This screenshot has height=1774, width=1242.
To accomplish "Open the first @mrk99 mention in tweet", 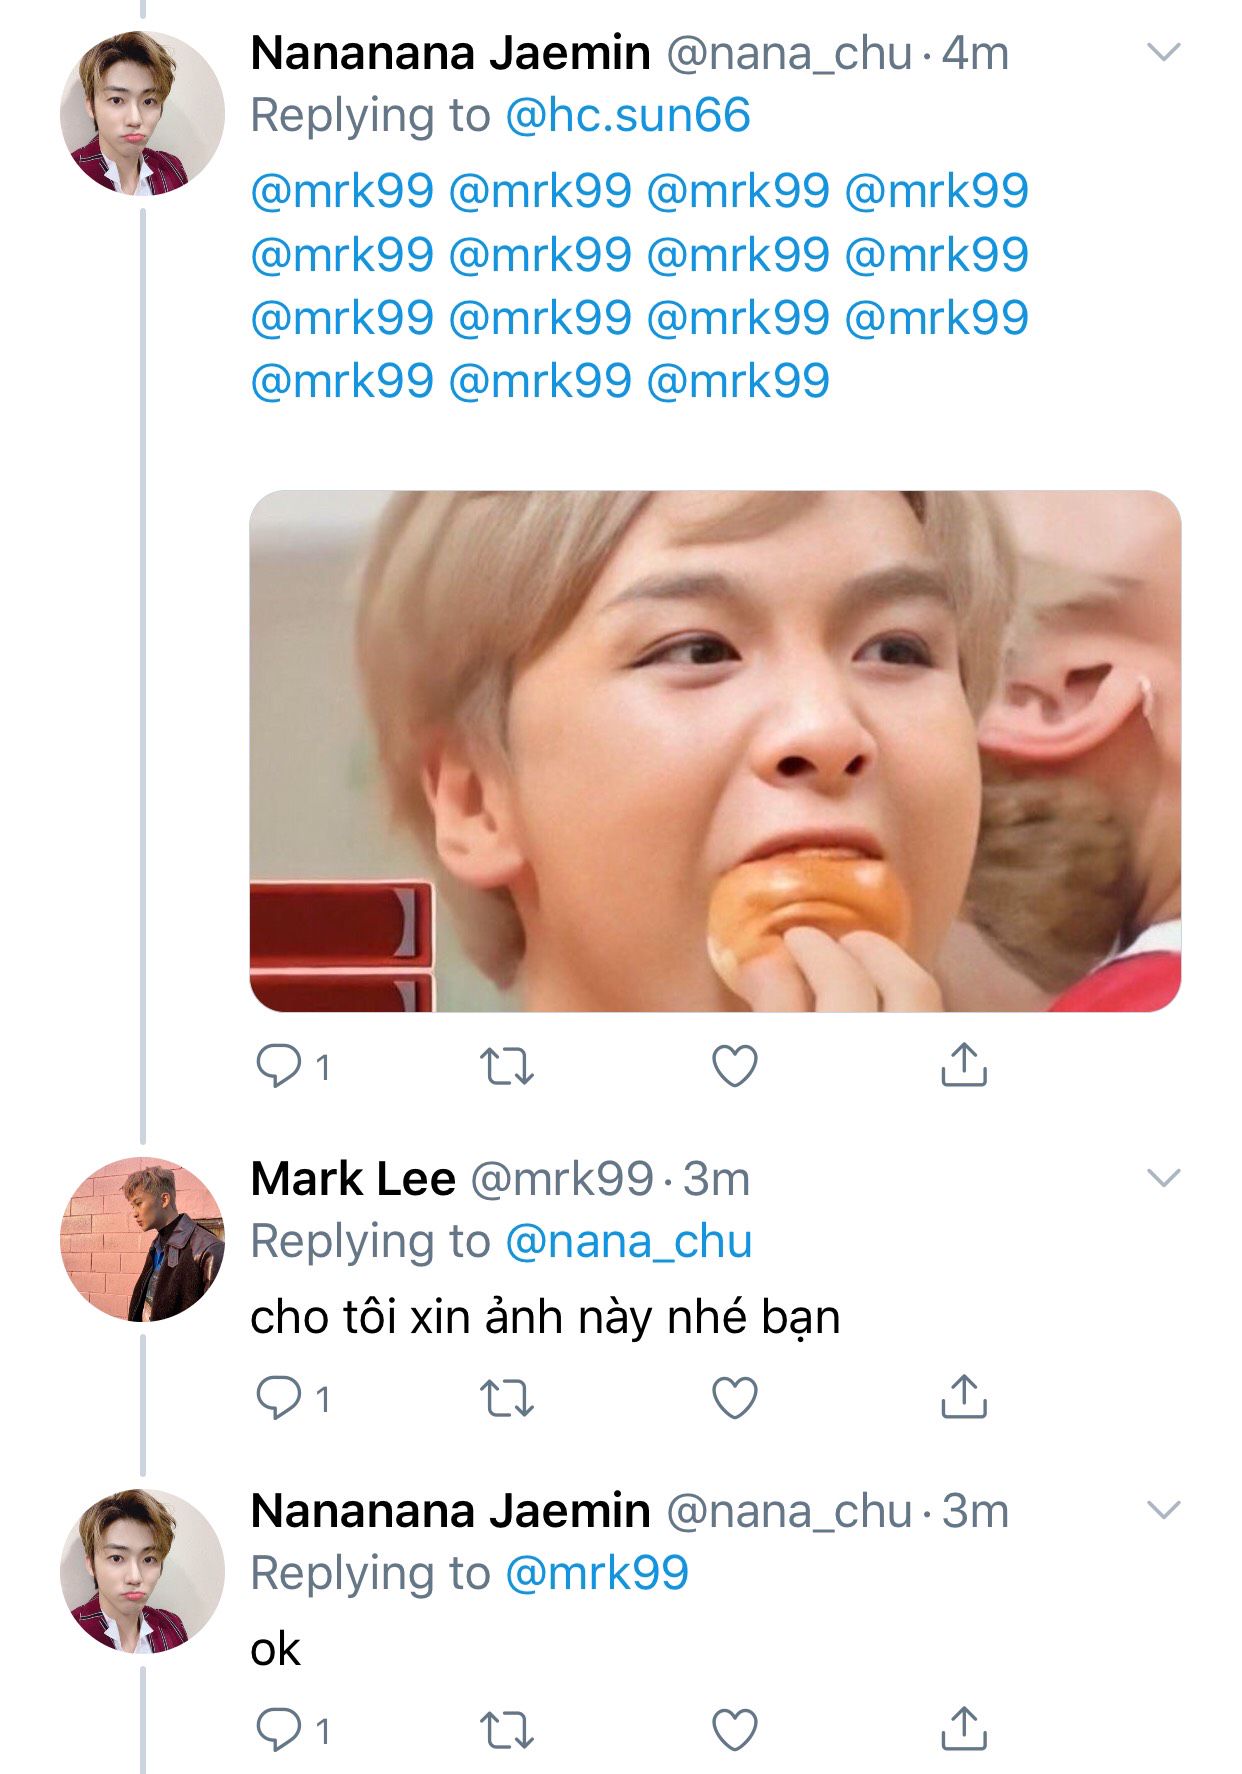I will tap(342, 191).
